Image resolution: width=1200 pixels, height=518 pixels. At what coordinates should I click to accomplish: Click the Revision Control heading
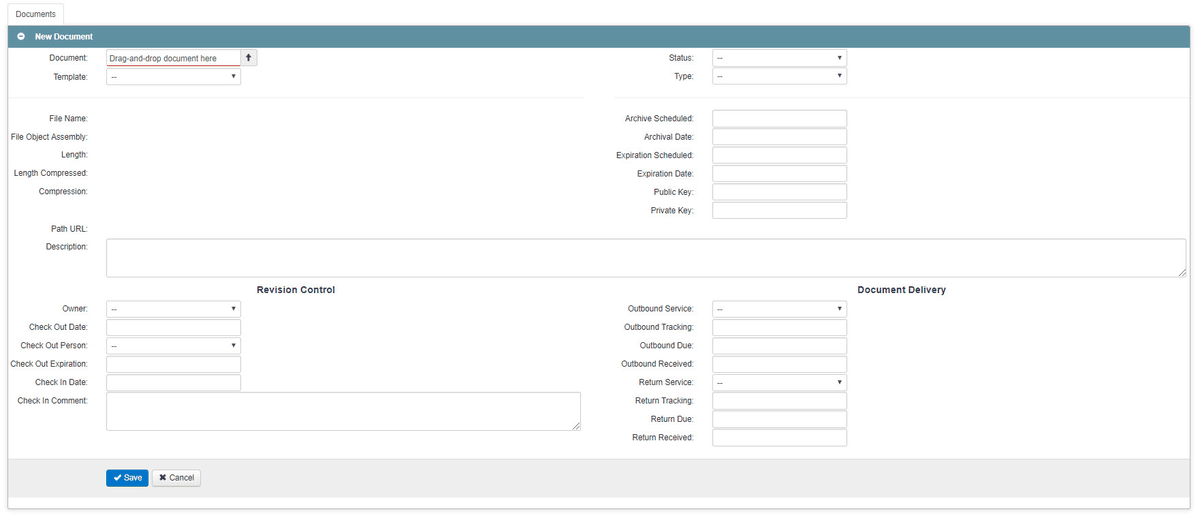click(296, 290)
